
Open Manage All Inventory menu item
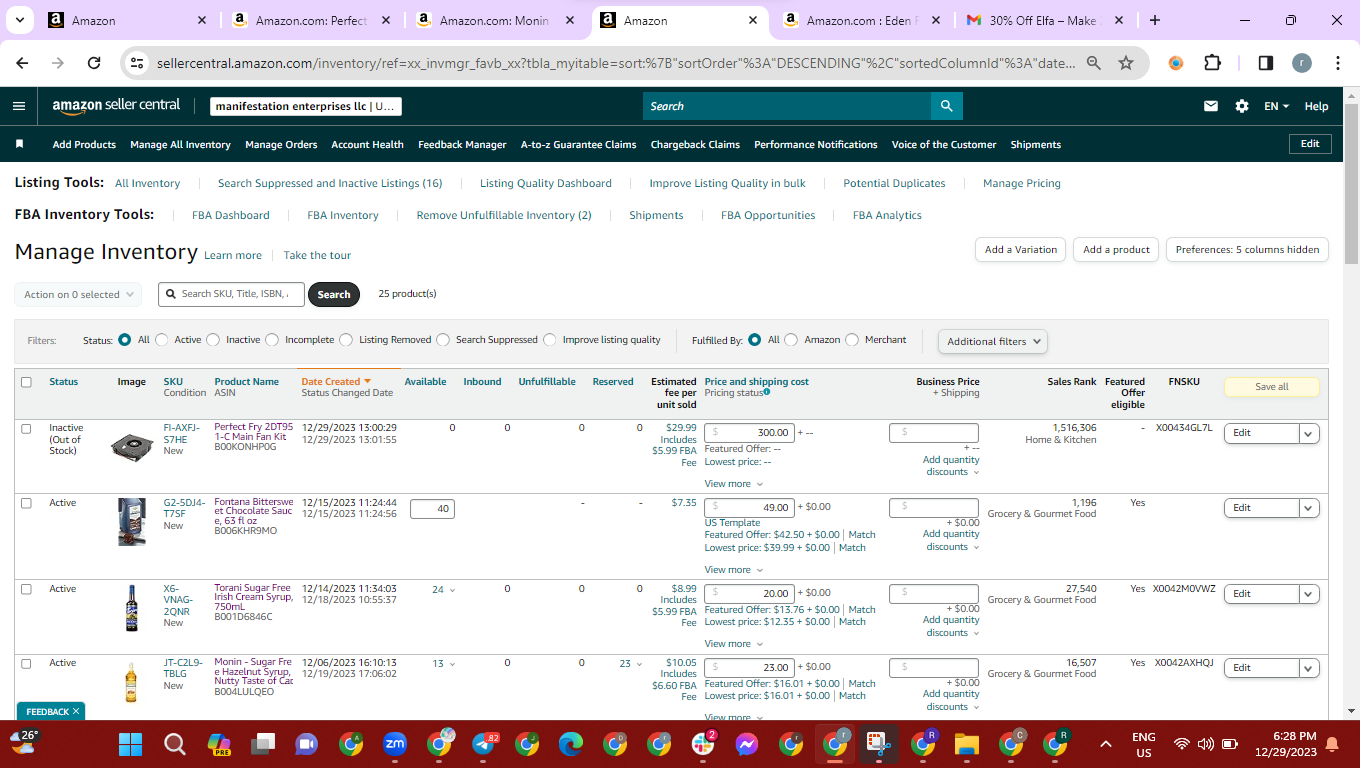[180, 145]
